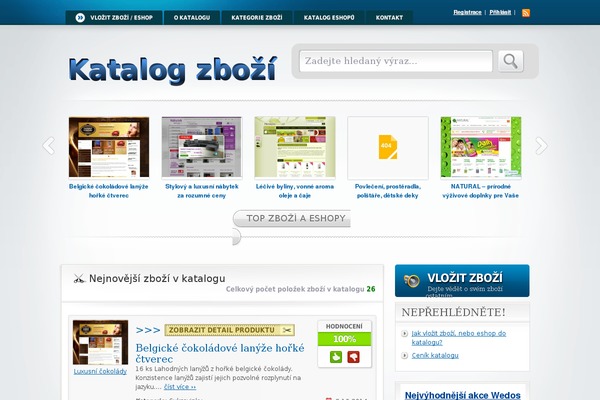Click Nejvýhodnější akce Wedos link

[x=462, y=395]
